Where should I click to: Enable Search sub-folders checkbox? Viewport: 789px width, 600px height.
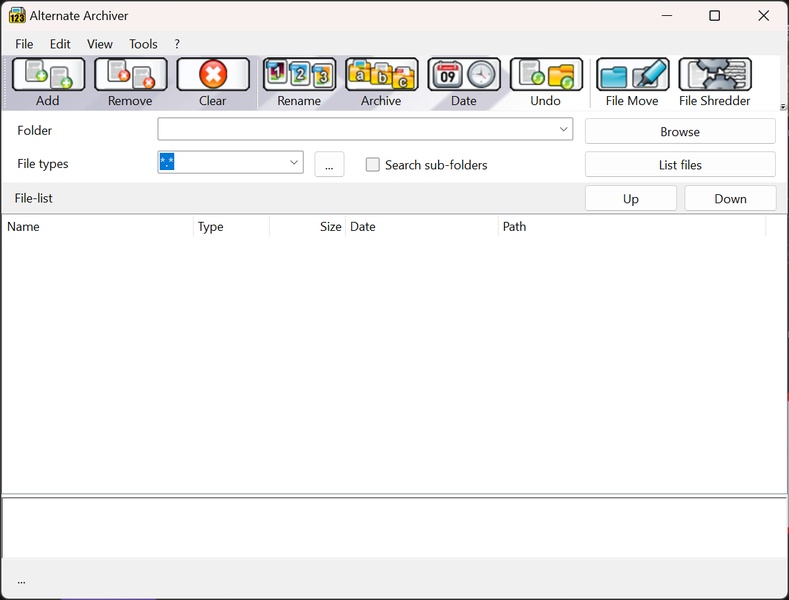pyautogui.click(x=372, y=165)
